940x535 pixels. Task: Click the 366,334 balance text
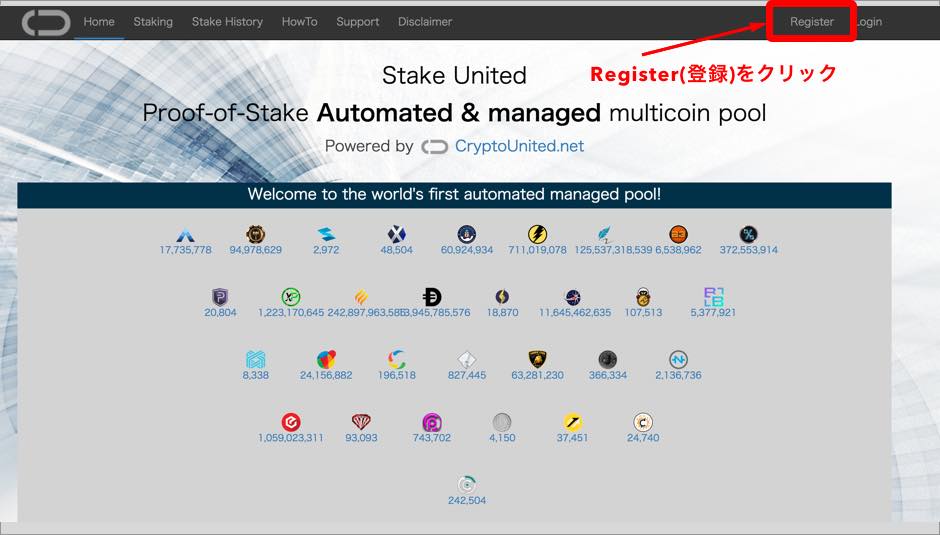(607, 375)
